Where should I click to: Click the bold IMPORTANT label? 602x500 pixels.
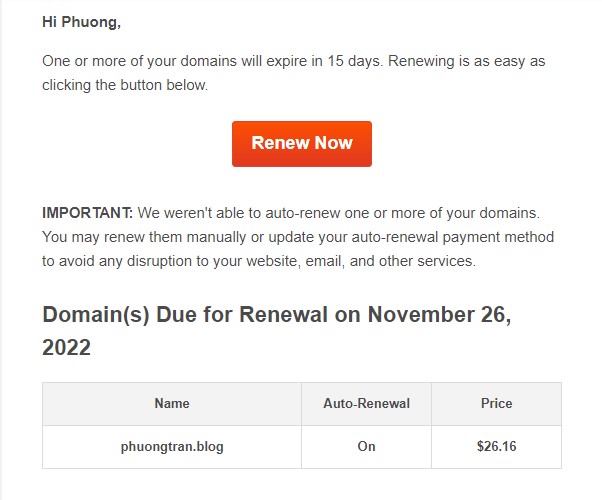click(87, 213)
